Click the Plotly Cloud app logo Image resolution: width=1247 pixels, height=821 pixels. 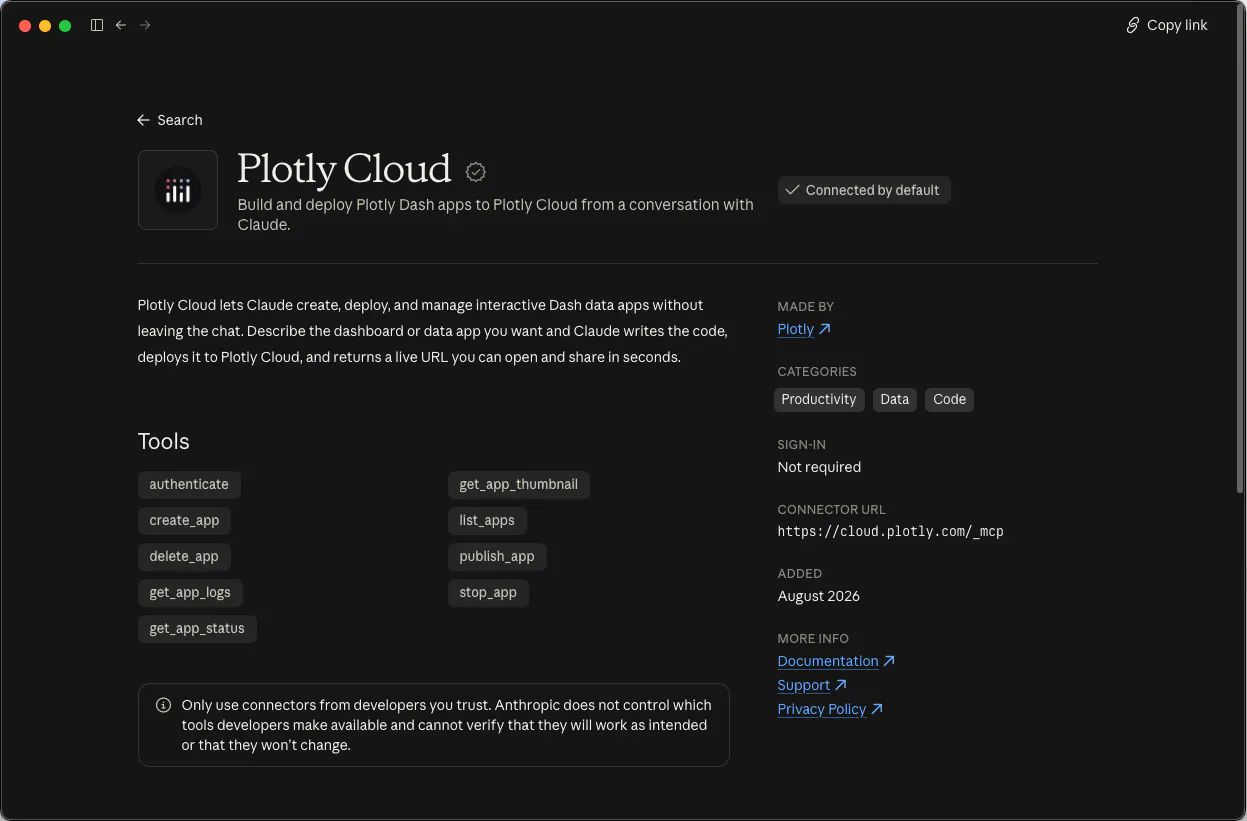[x=178, y=190]
